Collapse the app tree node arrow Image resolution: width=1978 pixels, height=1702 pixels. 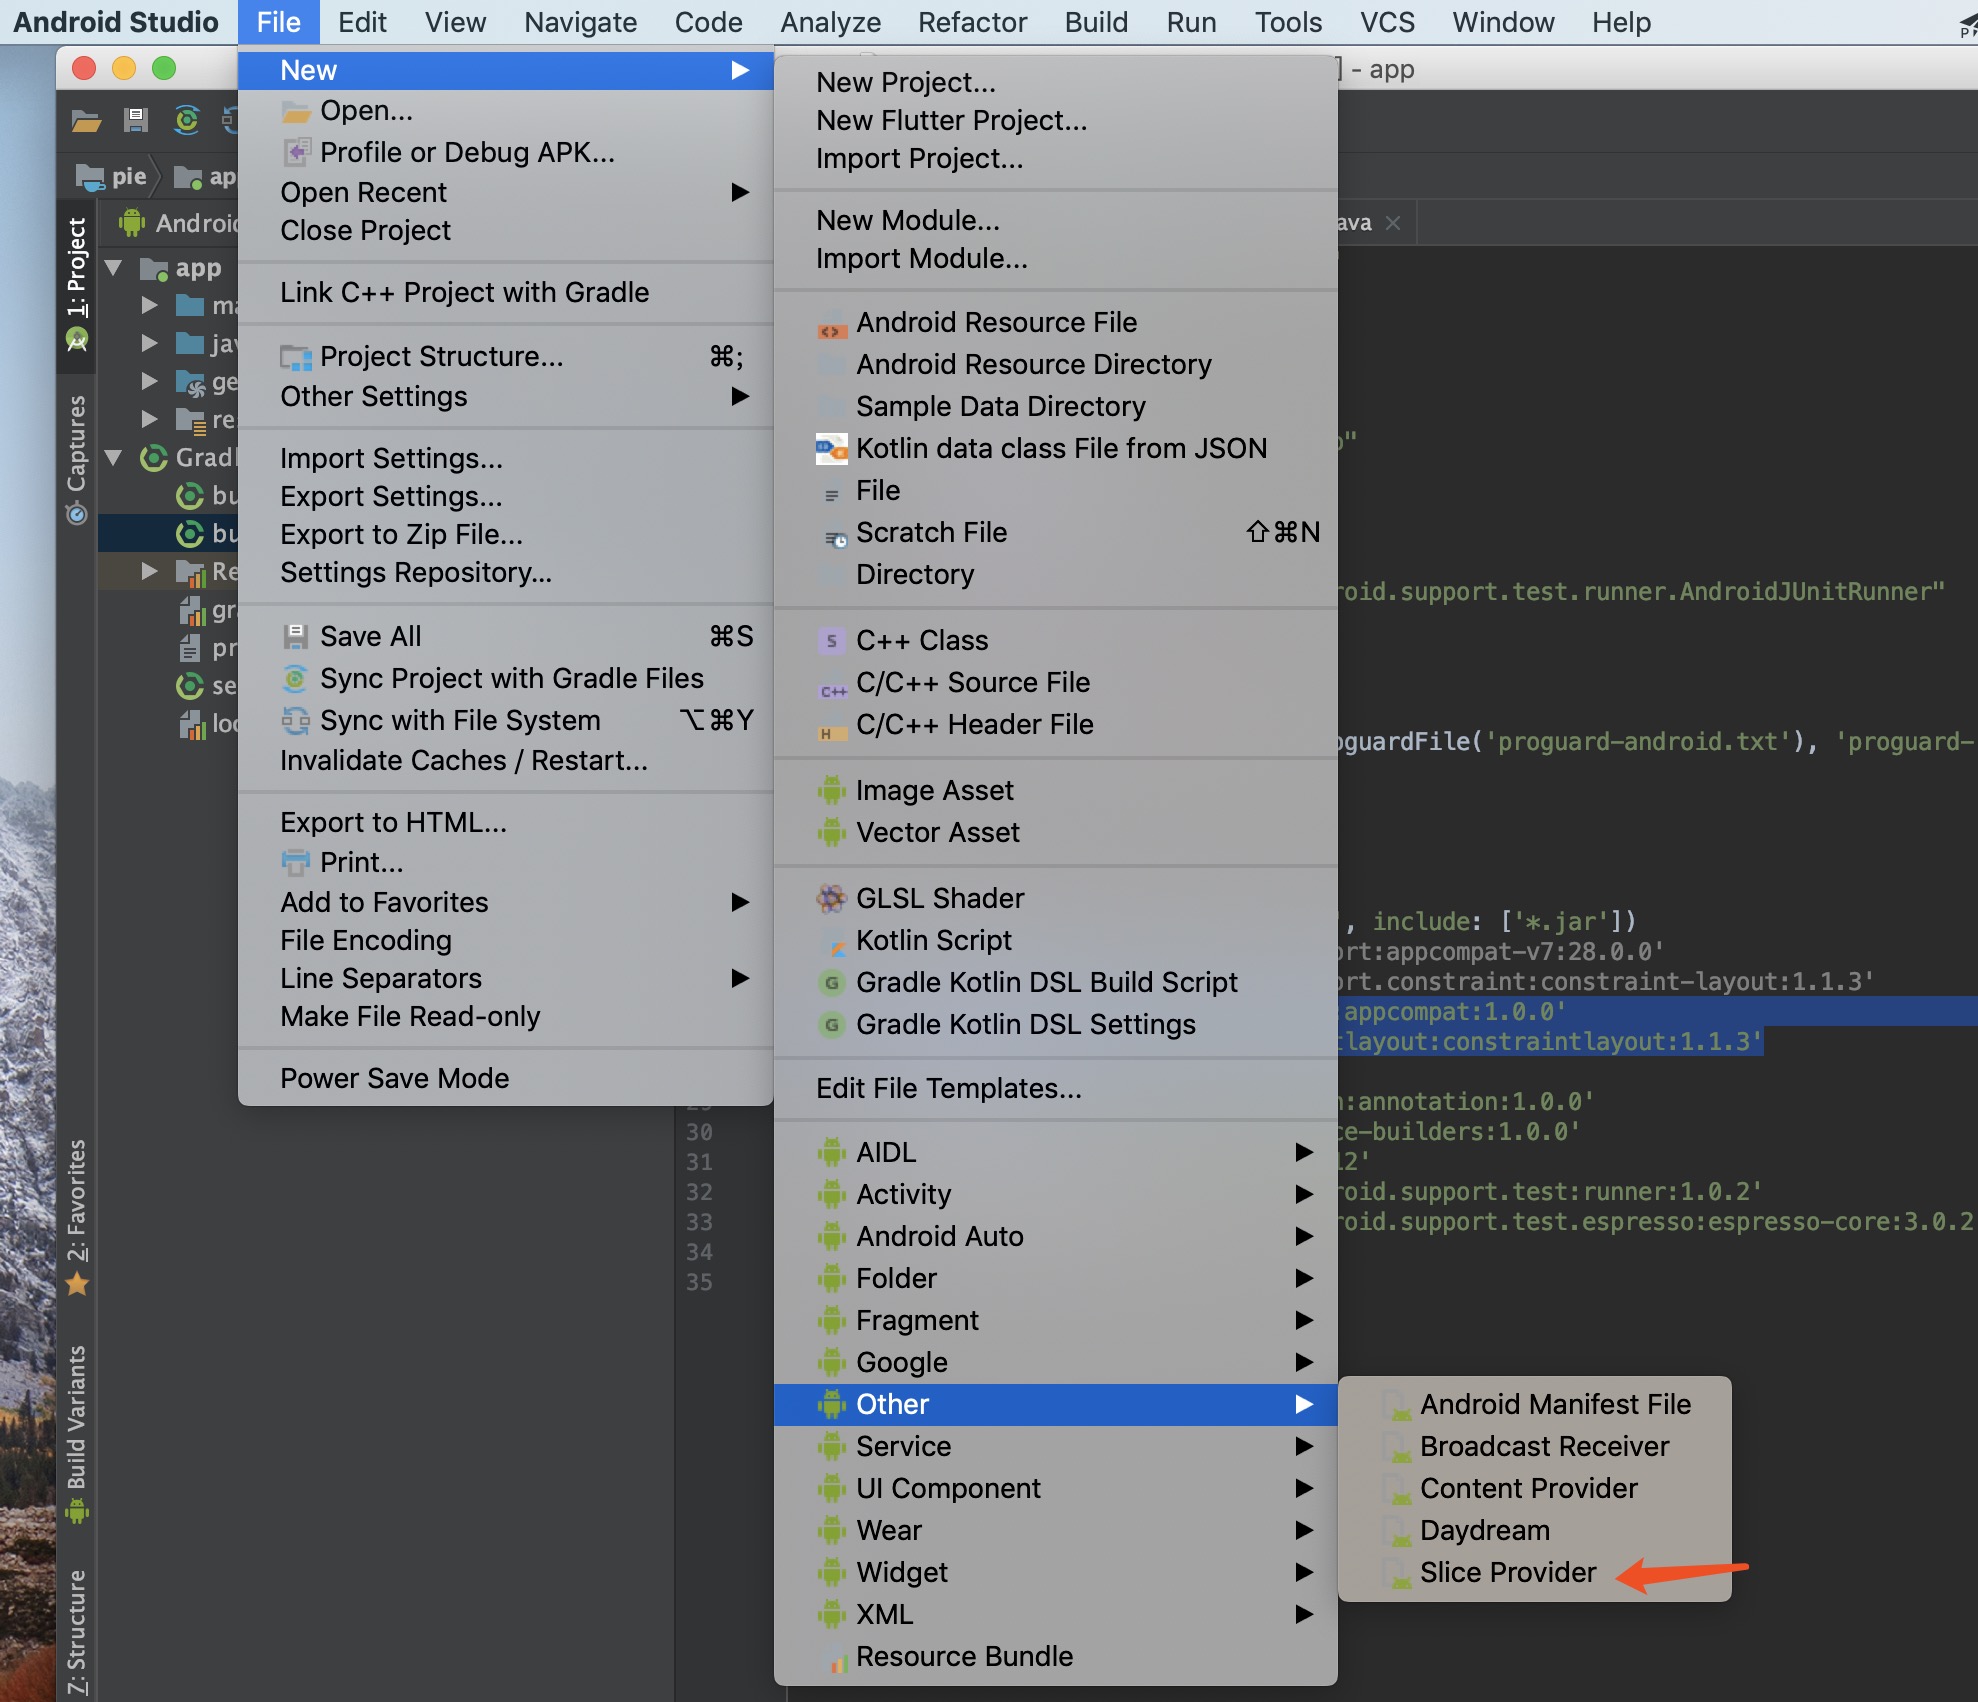point(114,268)
